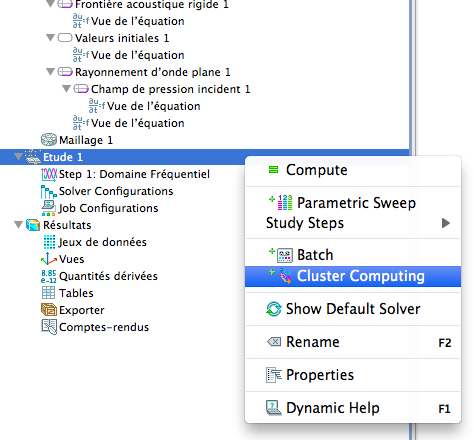Click the Maillage 1 mesh icon
Viewport: 474px width, 440px height.
49,140
